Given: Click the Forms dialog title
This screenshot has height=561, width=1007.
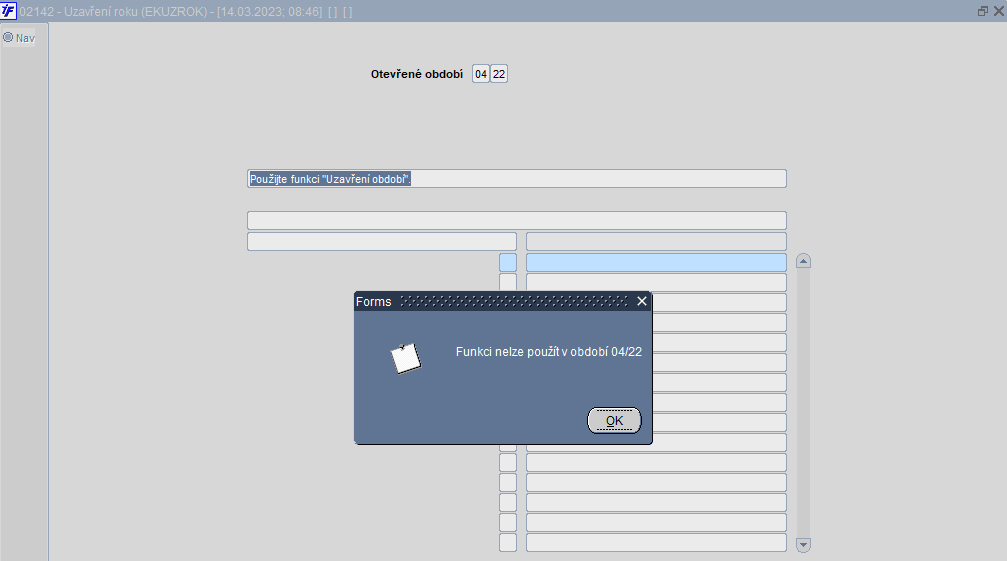Looking at the screenshot, I should pyautogui.click(x=374, y=302).
